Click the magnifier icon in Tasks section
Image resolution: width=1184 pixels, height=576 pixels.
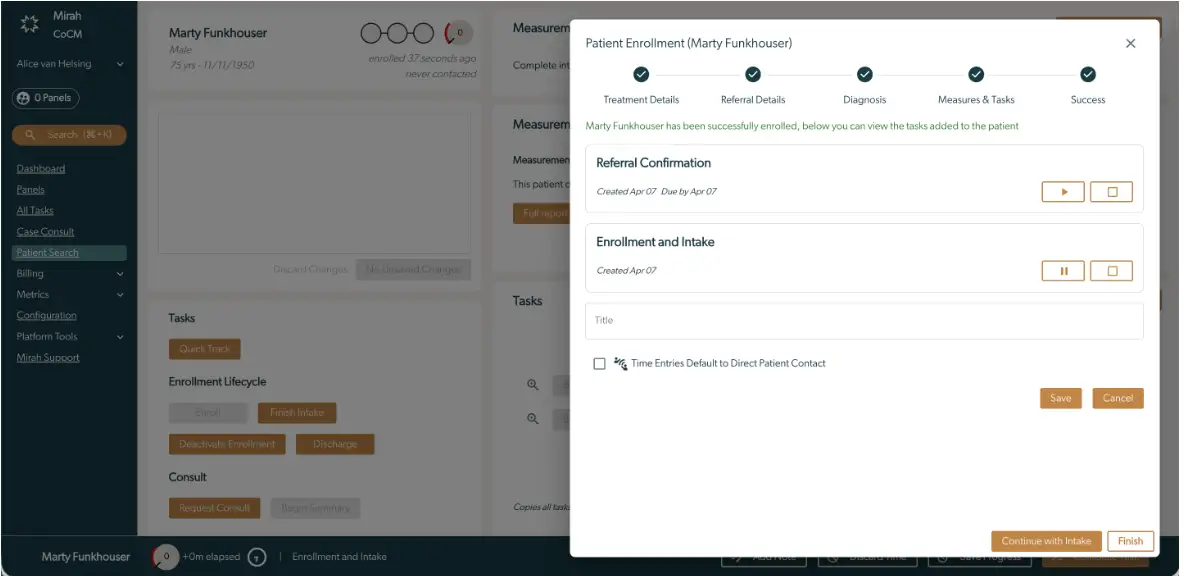[531, 385]
